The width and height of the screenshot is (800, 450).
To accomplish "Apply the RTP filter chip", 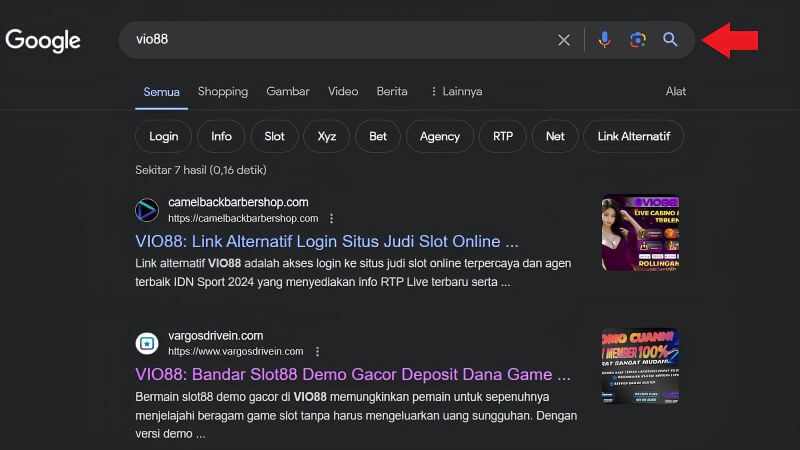I will (503, 136).
